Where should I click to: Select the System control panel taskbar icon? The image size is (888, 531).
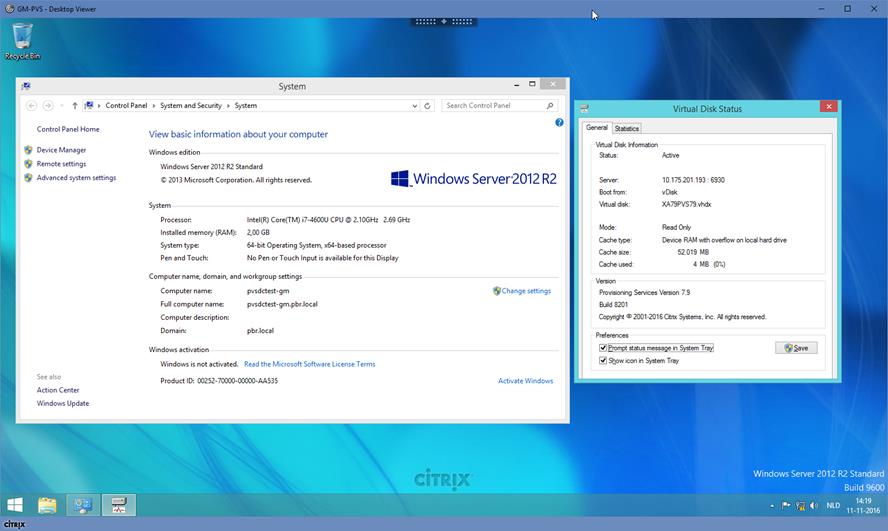click(83, 504)
